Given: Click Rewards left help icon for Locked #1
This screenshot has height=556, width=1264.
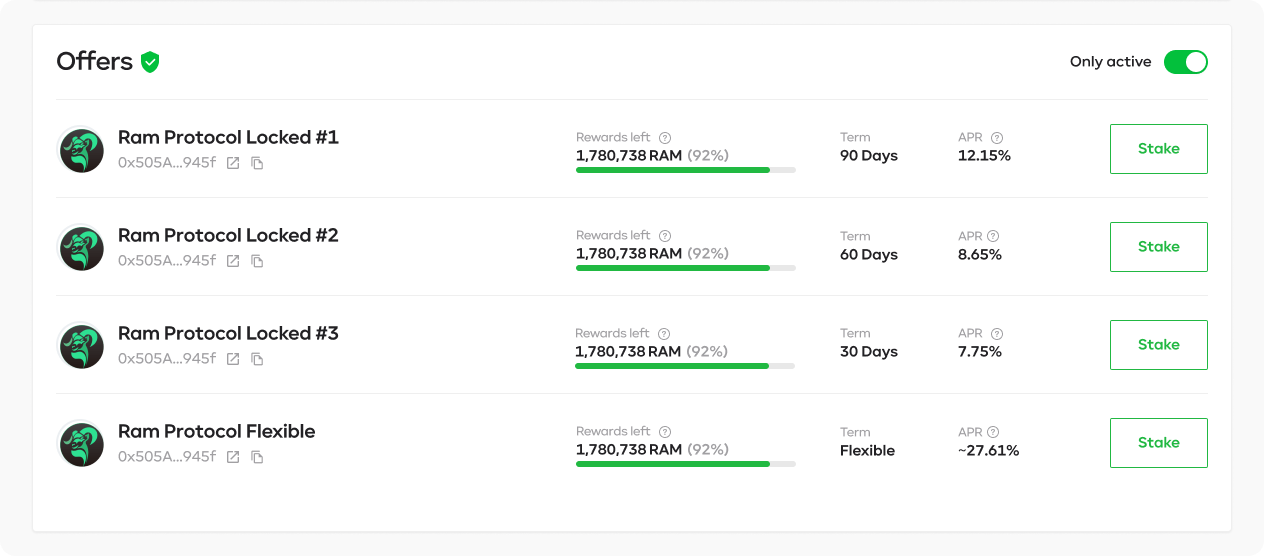Looking at the screenshot, I should 665,138.
